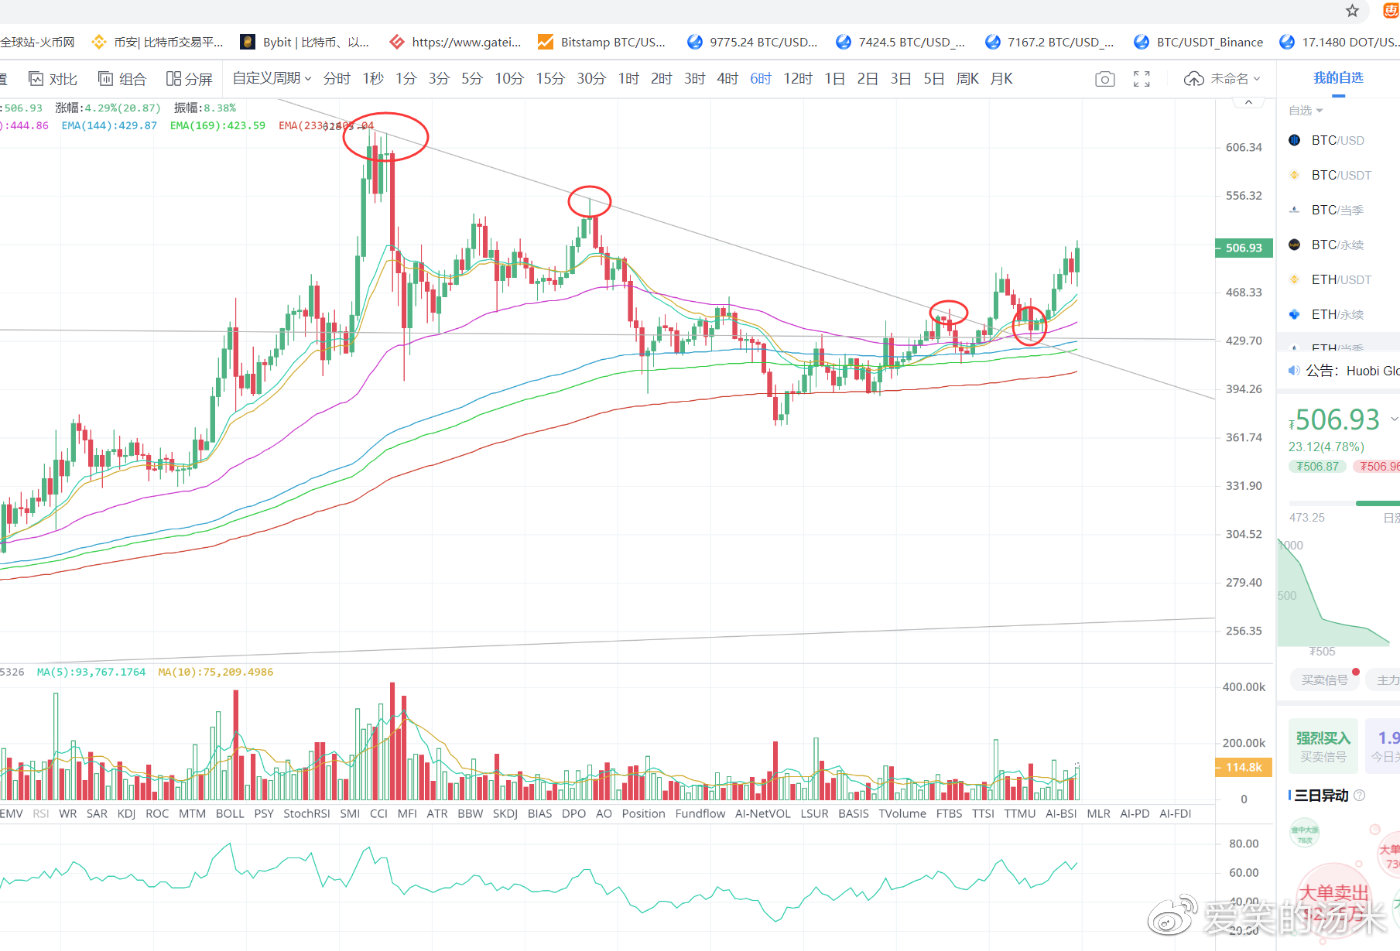1400x951 pixels.
Task: Bookmark page with browser star icon
Action: [x=1352, y=11]
